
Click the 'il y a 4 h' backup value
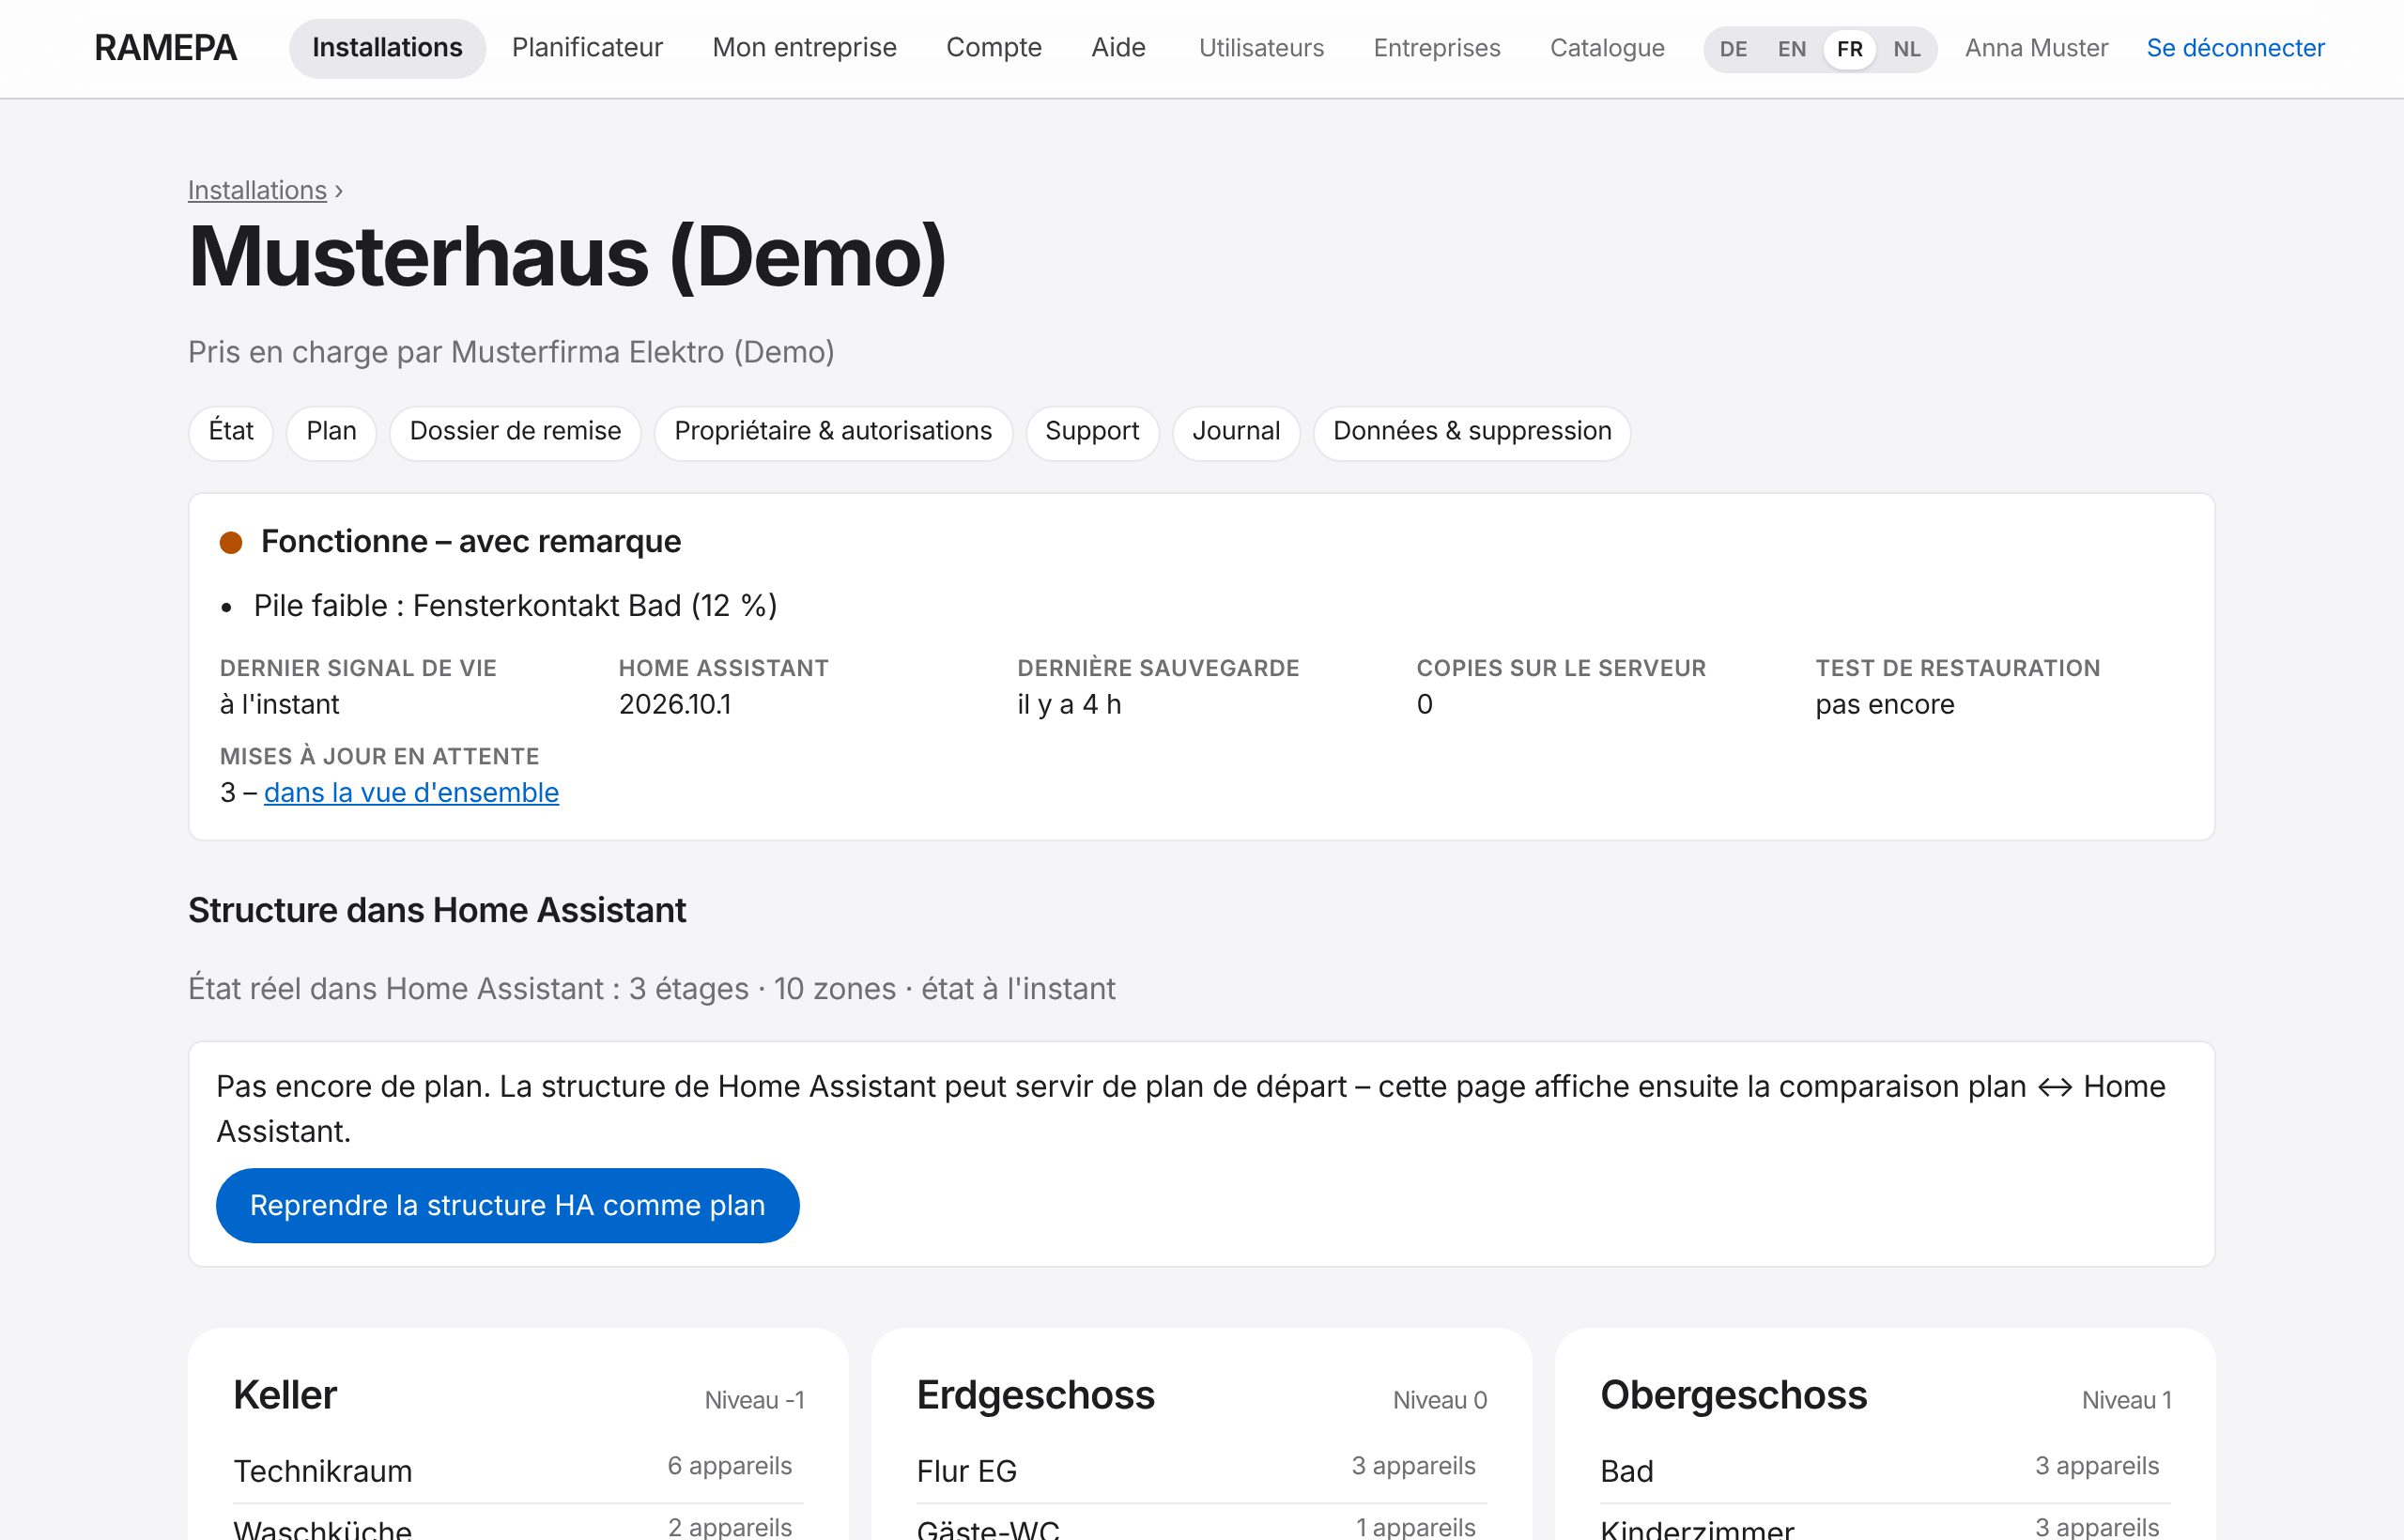1069,705
